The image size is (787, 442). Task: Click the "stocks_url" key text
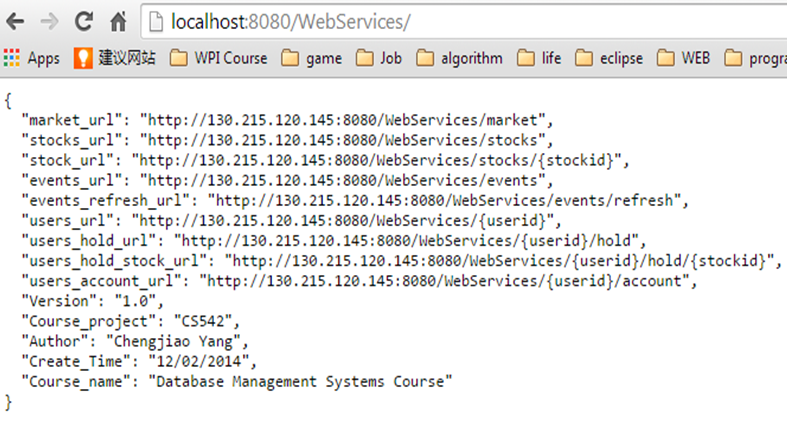point(72,140)
